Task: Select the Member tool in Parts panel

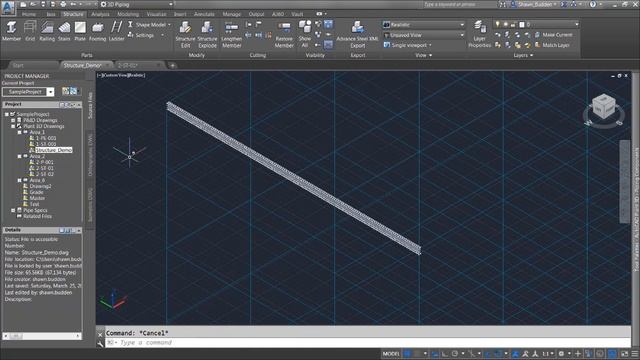Action: coord(11,31)
